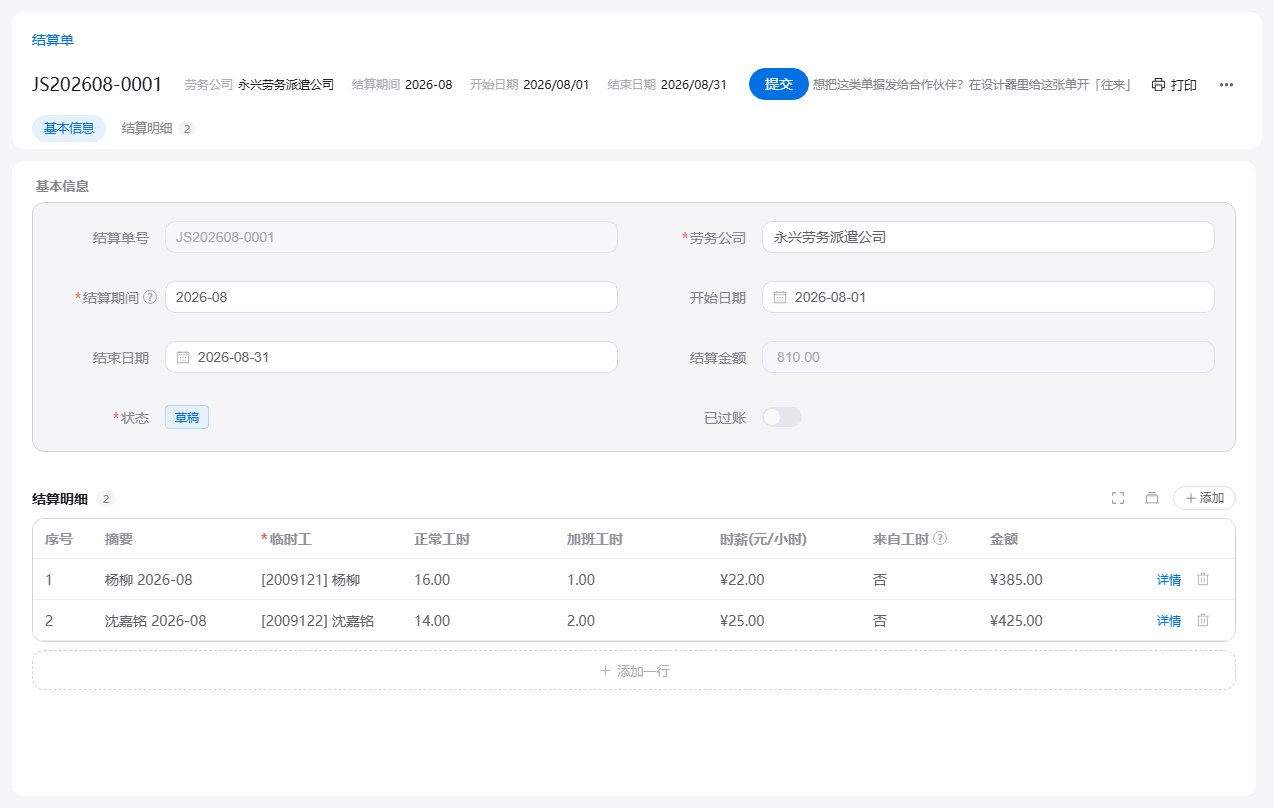Toggle the 已过账 switch
1274x808 pixels.
[x=782, y=417]
